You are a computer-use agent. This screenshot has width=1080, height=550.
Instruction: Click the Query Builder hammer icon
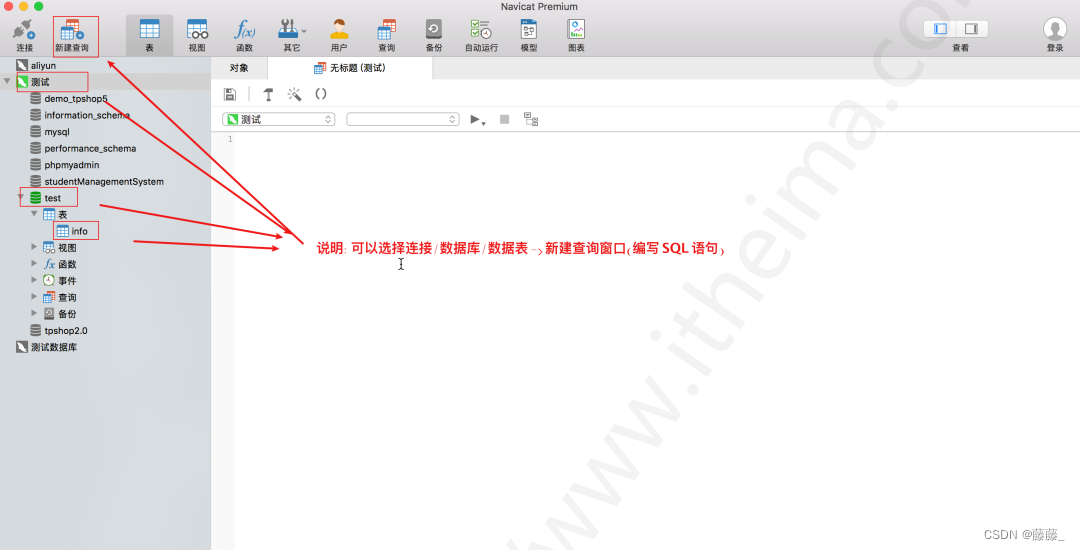[268, 94]
